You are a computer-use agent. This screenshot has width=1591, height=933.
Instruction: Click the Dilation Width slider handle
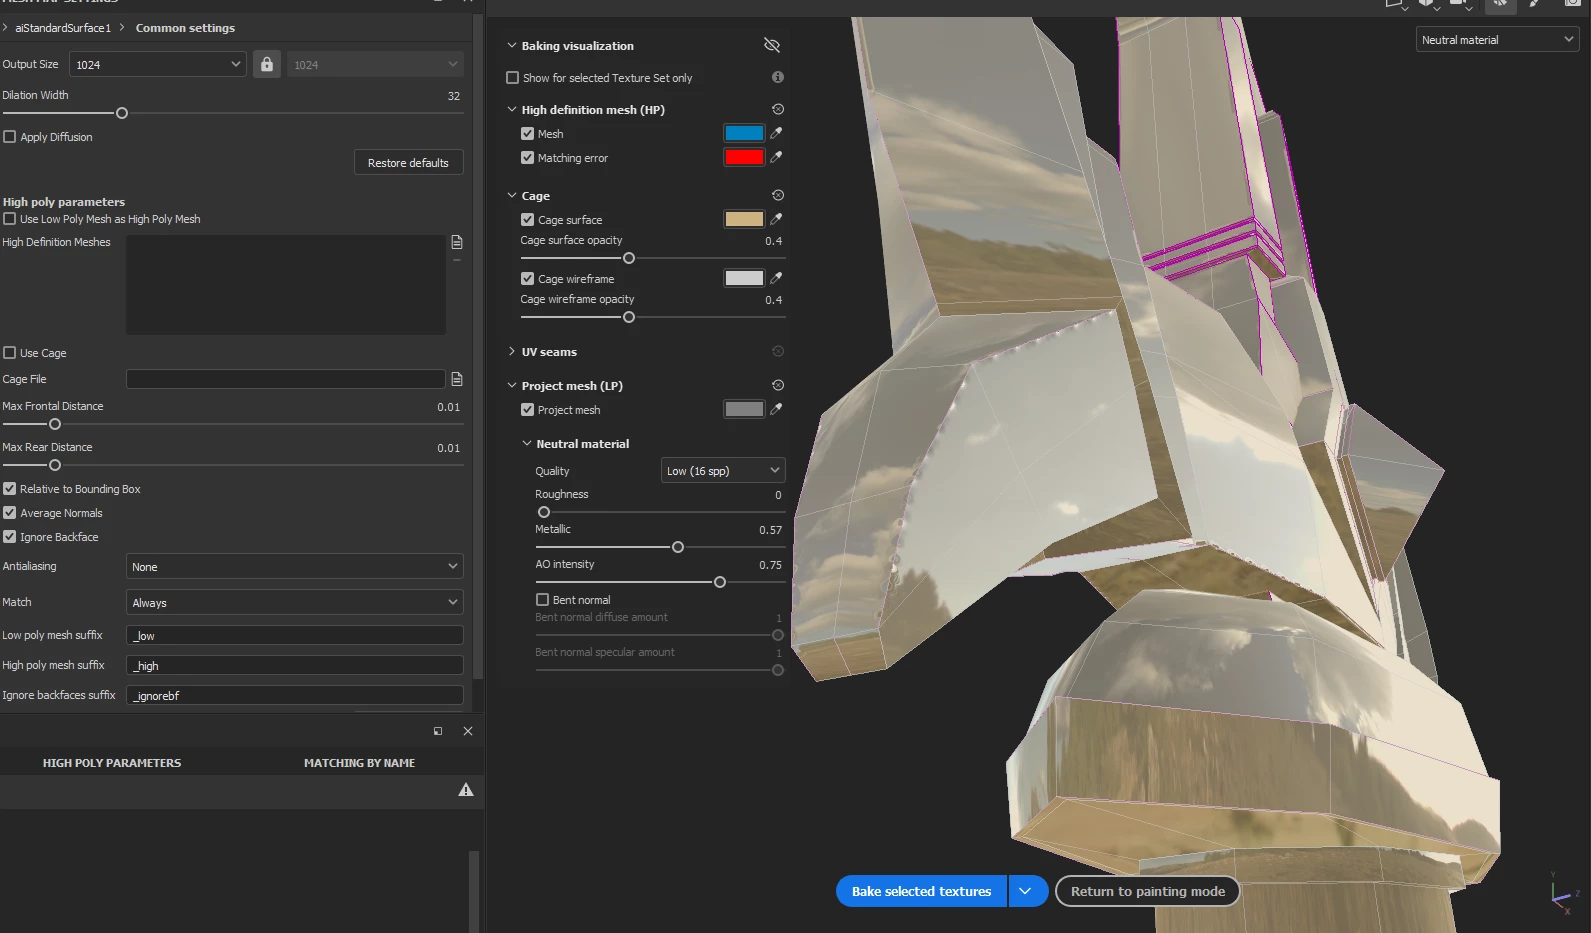click(122, 113)
